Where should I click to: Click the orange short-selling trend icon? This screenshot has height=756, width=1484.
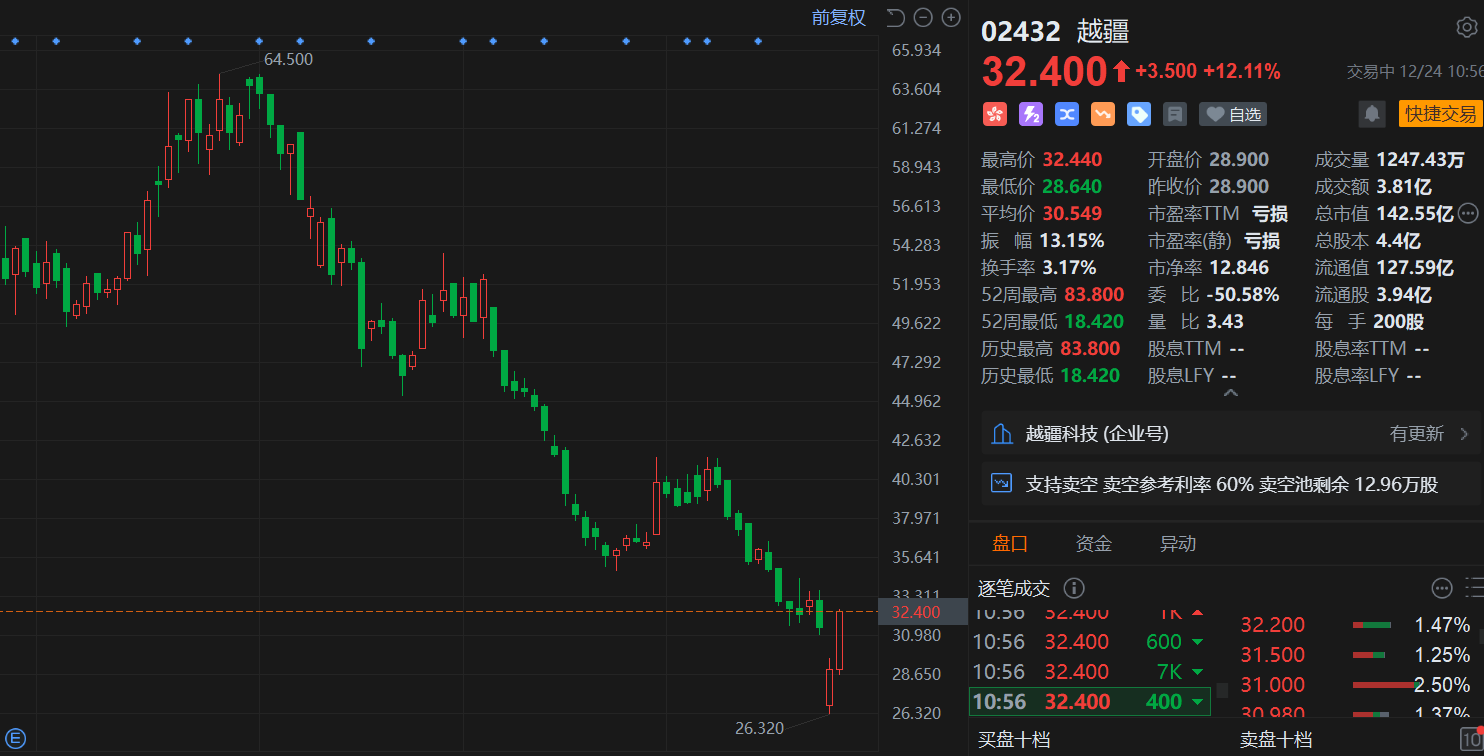coord(1103,114)
